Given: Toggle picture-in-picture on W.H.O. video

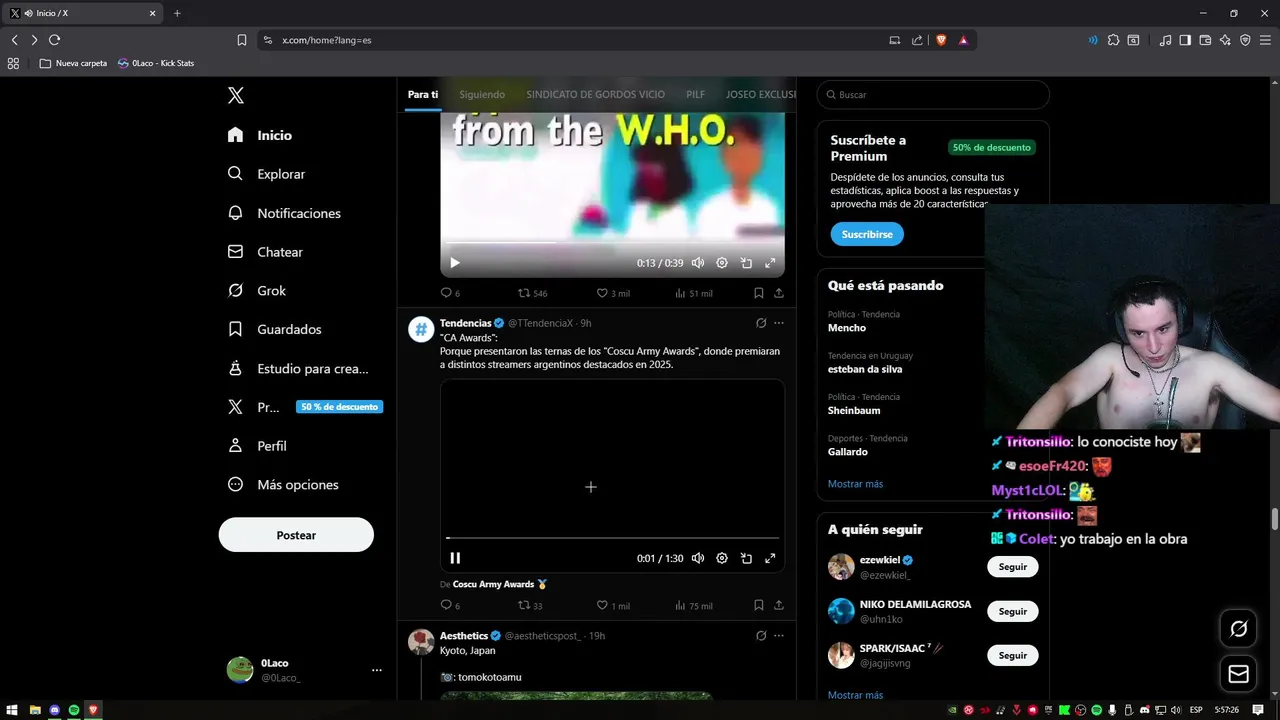Looking at the screenshot, I should click(746, 263).
